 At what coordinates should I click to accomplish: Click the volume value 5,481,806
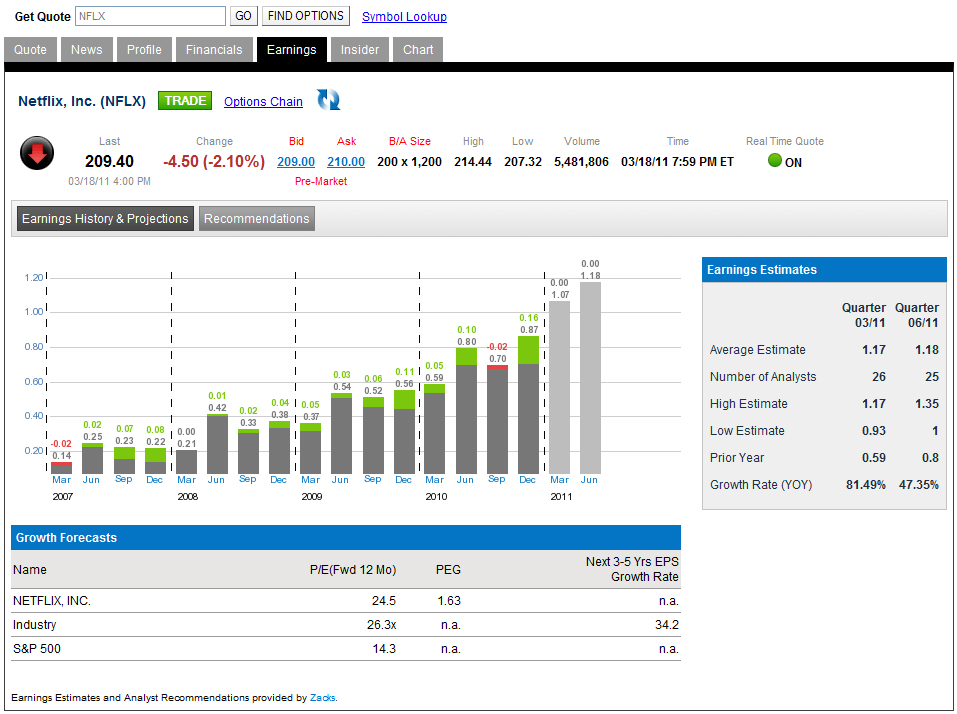(582, 162)
